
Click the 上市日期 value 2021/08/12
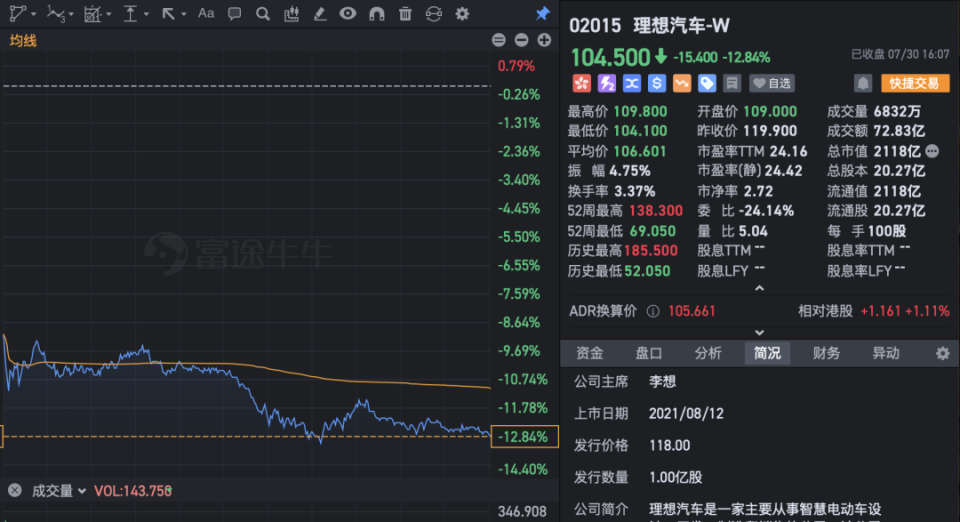point(686,414)
